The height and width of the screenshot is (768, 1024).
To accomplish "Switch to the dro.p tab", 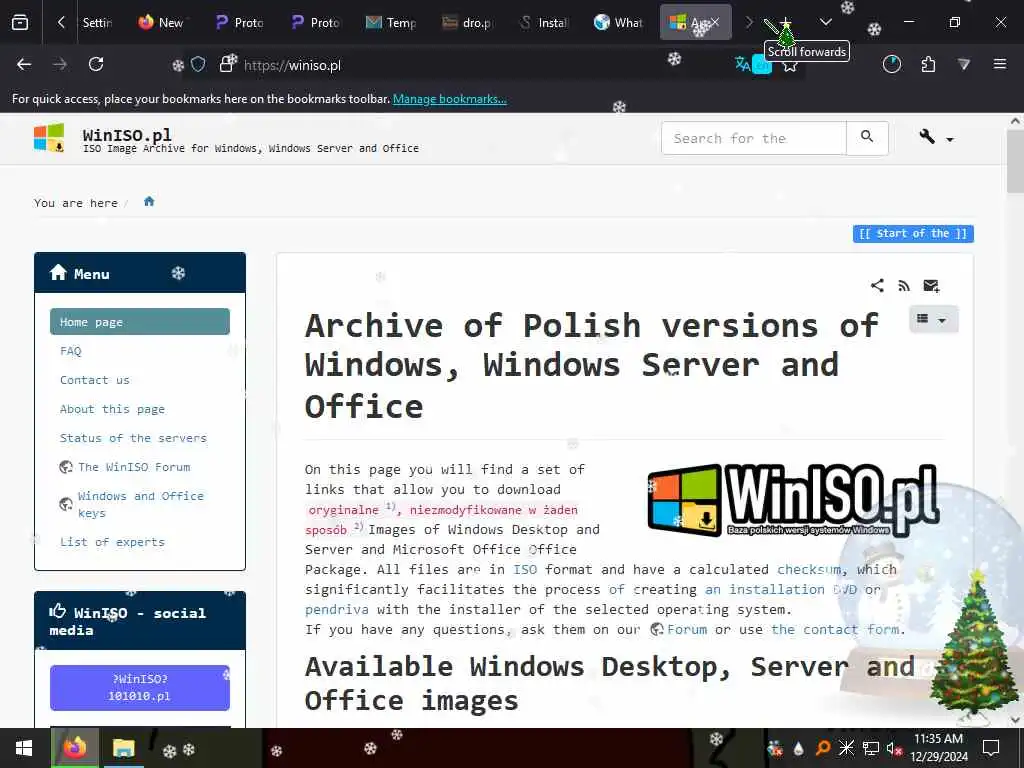I will click(x=468, y=23).
